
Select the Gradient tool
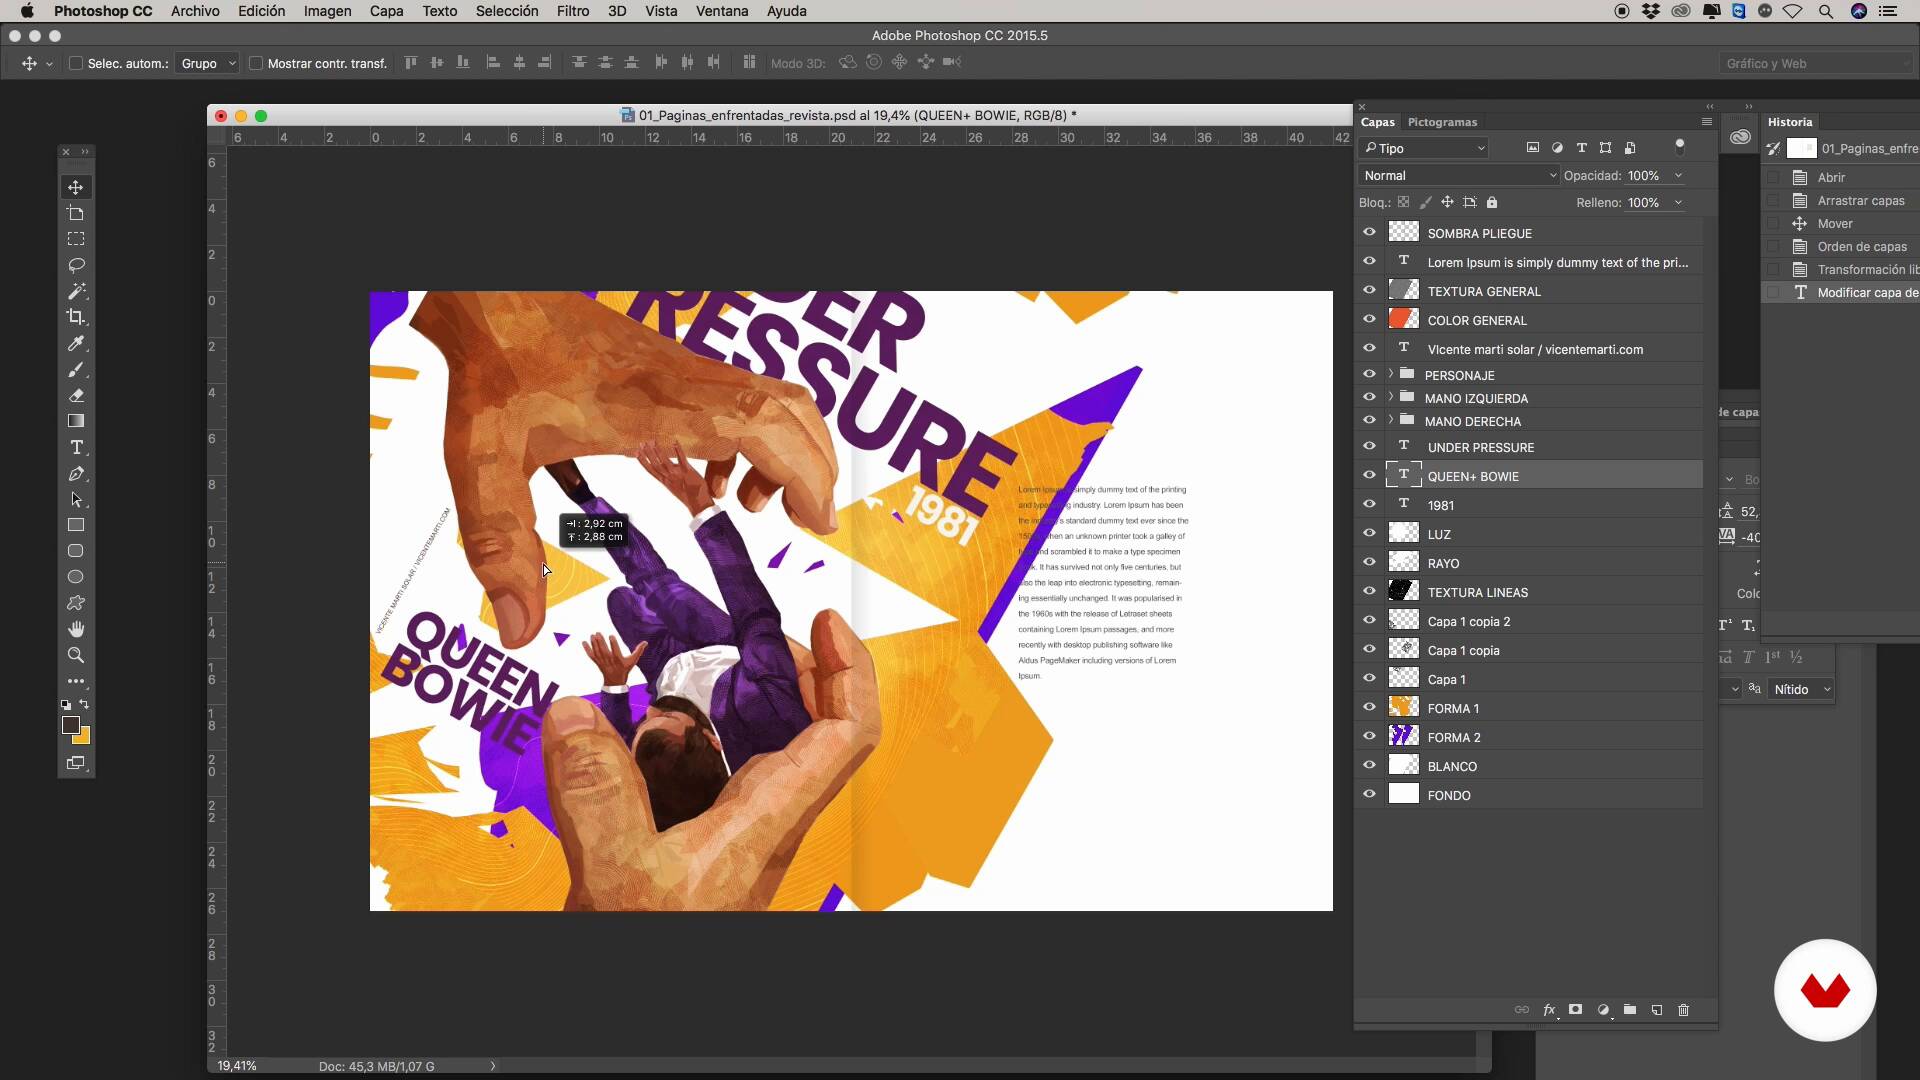(x=76, y=421)
